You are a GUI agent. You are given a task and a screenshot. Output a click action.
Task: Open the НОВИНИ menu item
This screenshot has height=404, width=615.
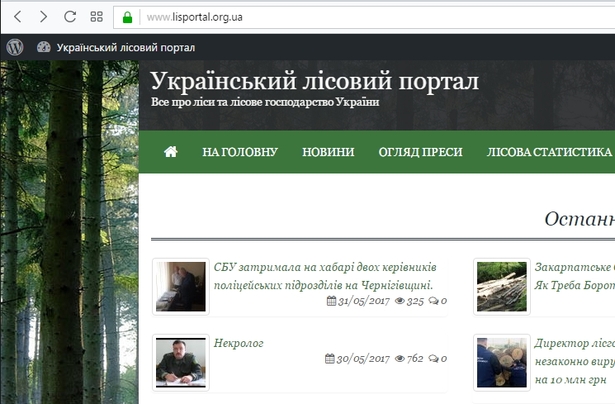click(328, 152)
